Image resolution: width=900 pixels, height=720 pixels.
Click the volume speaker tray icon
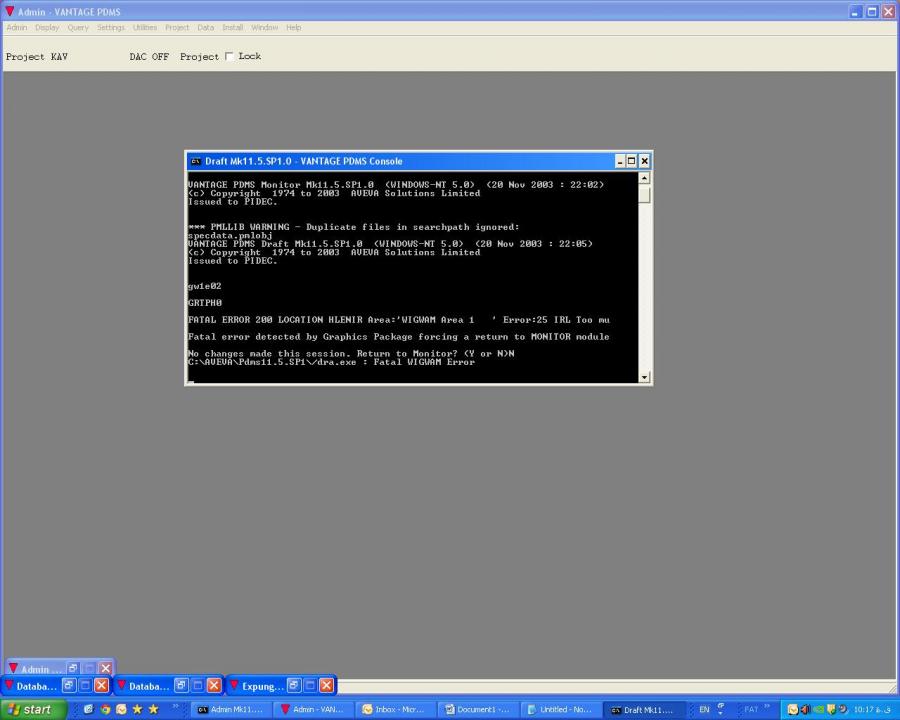coord(805,710)
